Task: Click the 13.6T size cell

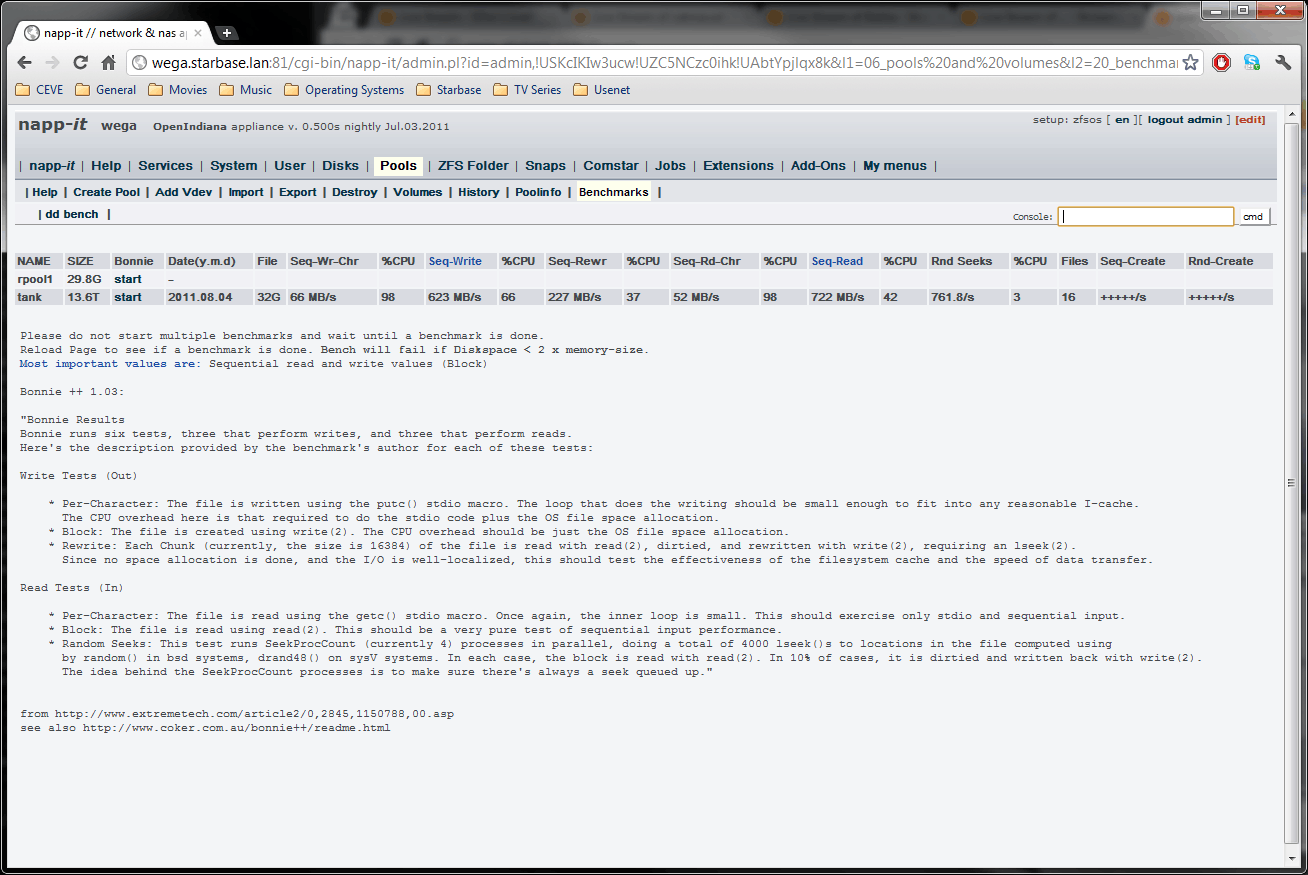Action: 83,297
